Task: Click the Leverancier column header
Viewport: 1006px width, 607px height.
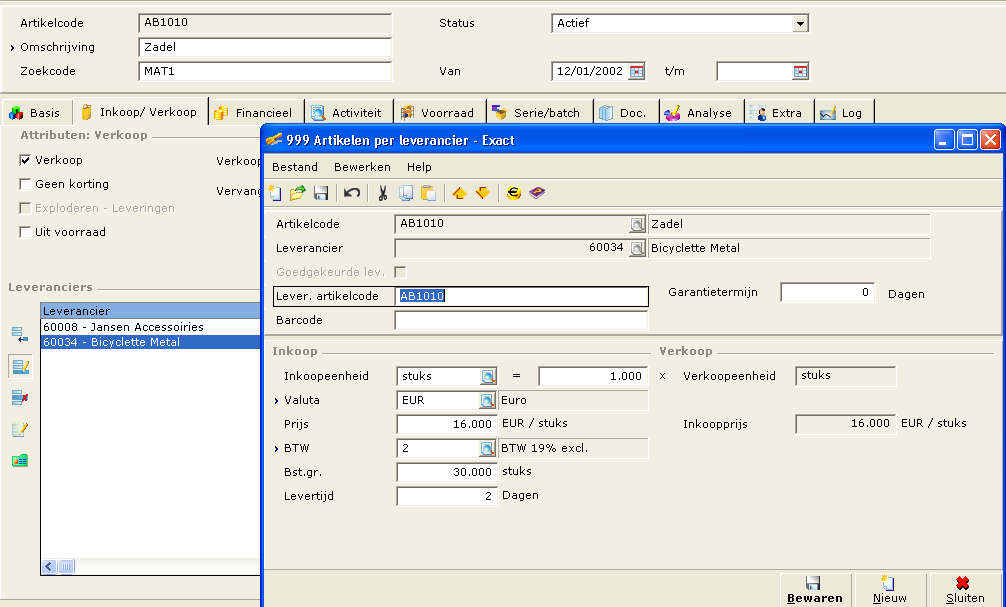Action: tap(151, 311)
